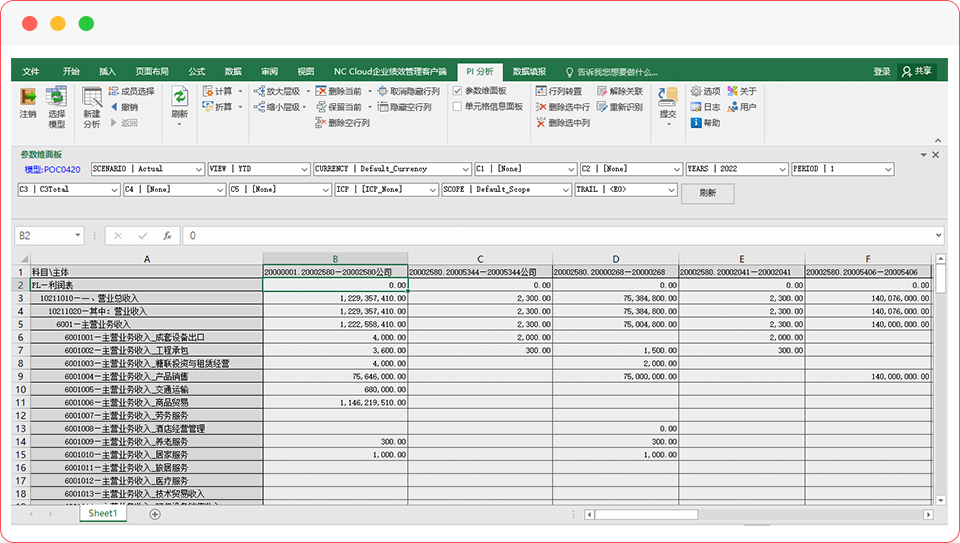Open the SCENARIO Actual dropdown
This screenshot has height=543, width=960.
point(198,169)
